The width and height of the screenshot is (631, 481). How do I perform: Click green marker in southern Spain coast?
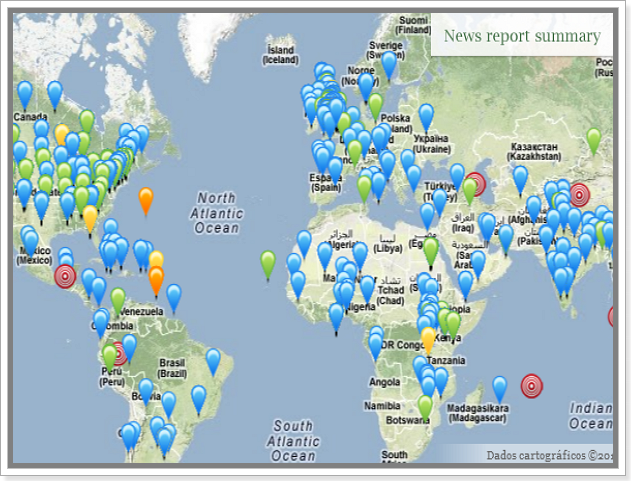(364, 188)
